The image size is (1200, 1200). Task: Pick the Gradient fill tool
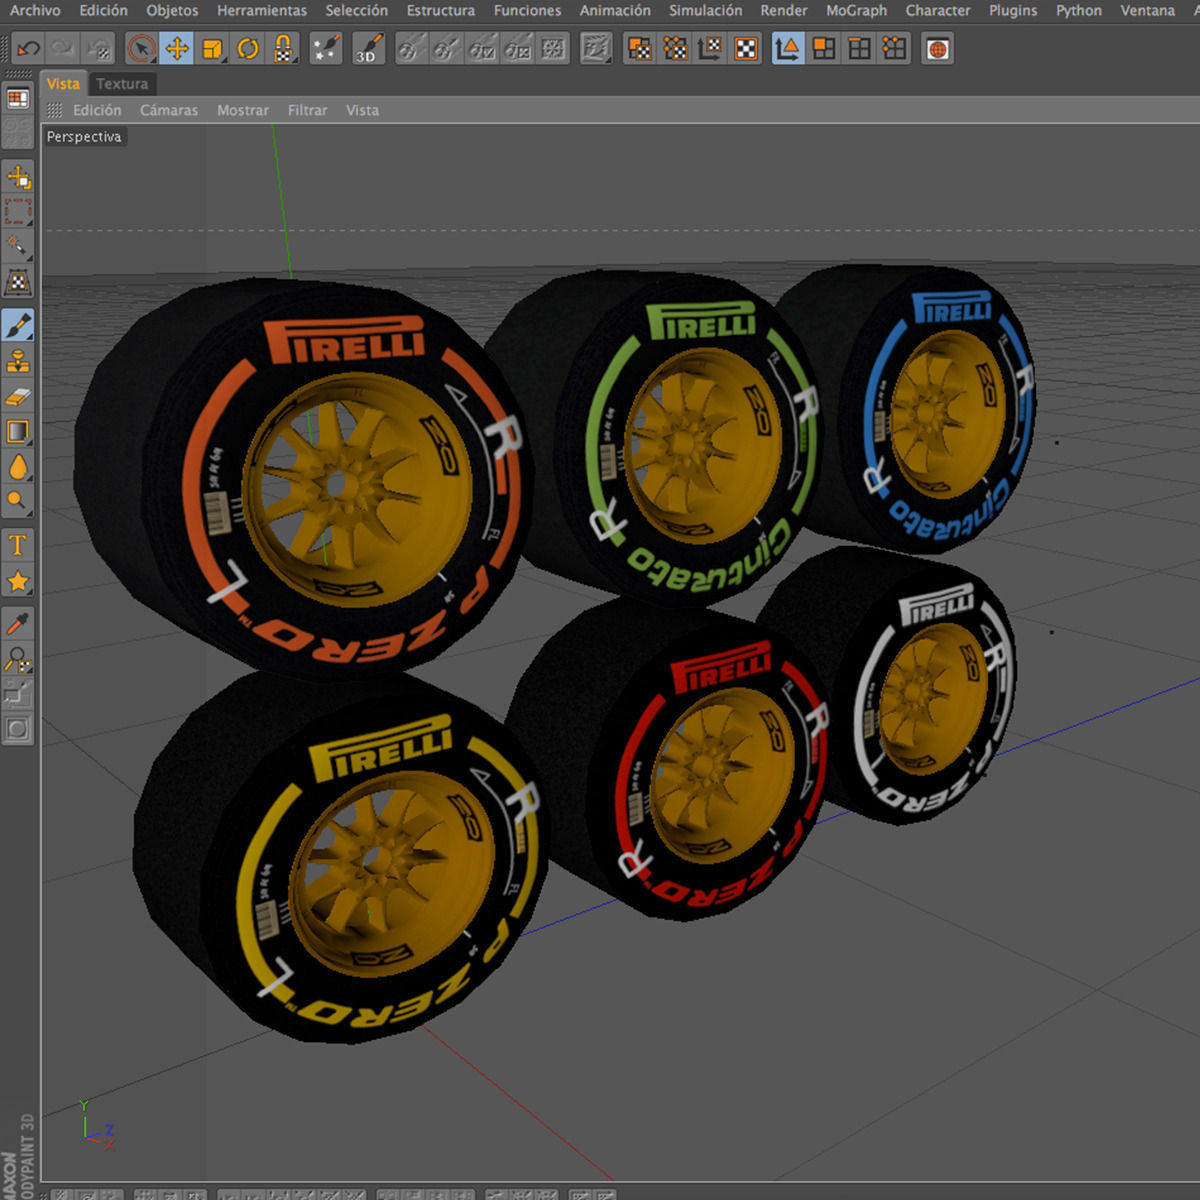click(18, 431)
